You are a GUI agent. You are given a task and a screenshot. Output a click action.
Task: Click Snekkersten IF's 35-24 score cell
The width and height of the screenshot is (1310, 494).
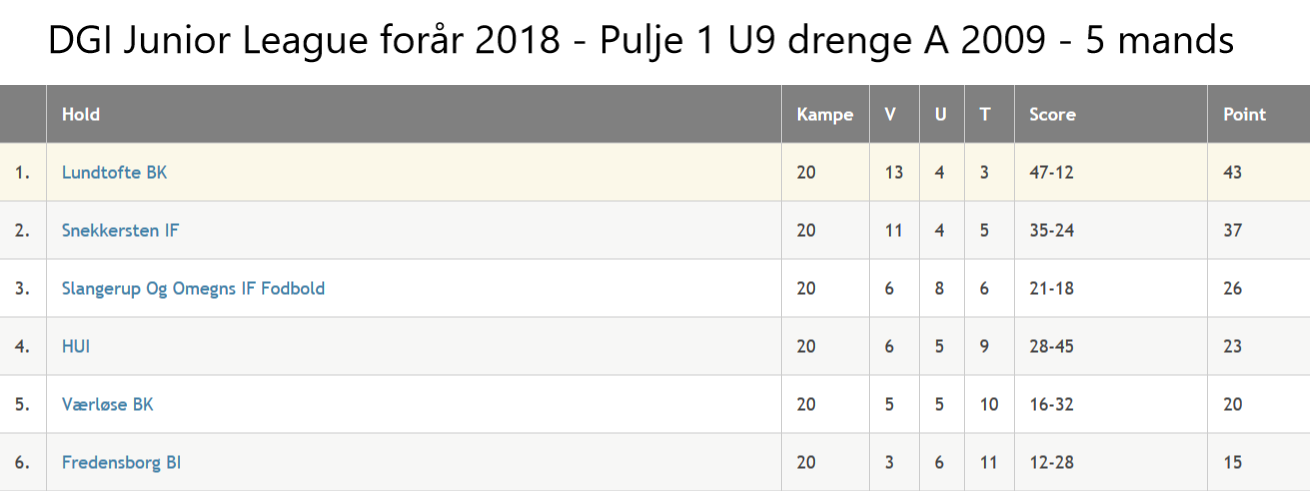pos(1051,230)
